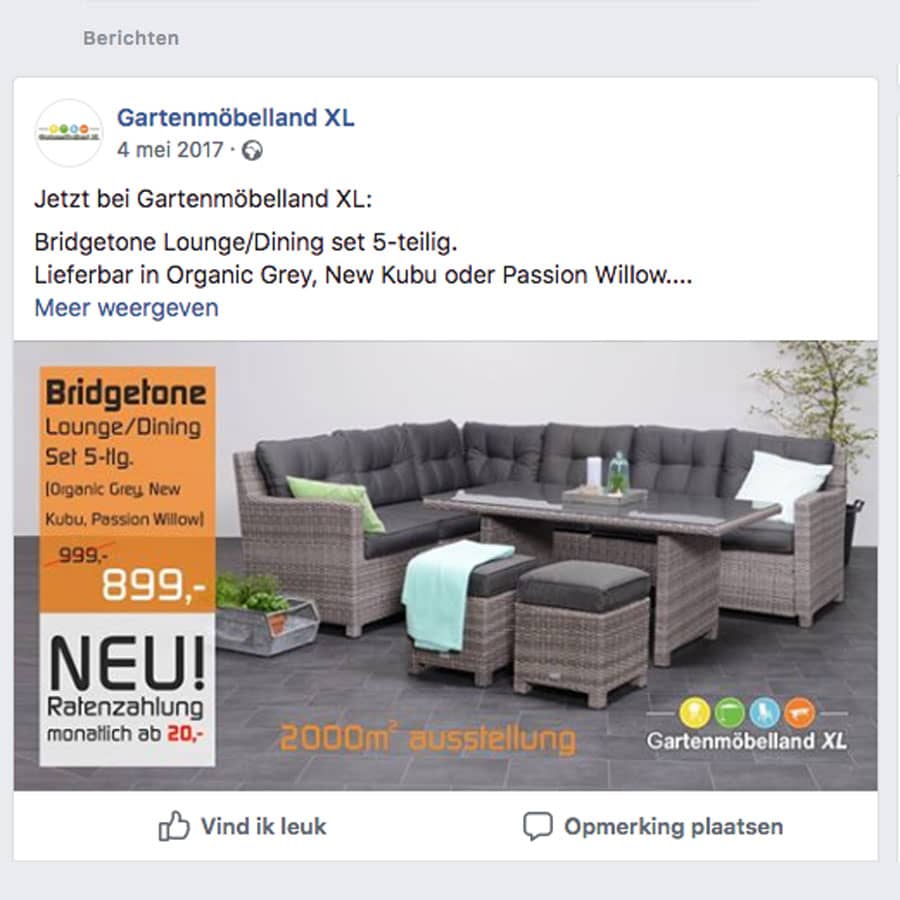Open the post date 4 mei 2017
Image resolution: width=900 pixels, height=900 pixels.
tap(170, 150)
